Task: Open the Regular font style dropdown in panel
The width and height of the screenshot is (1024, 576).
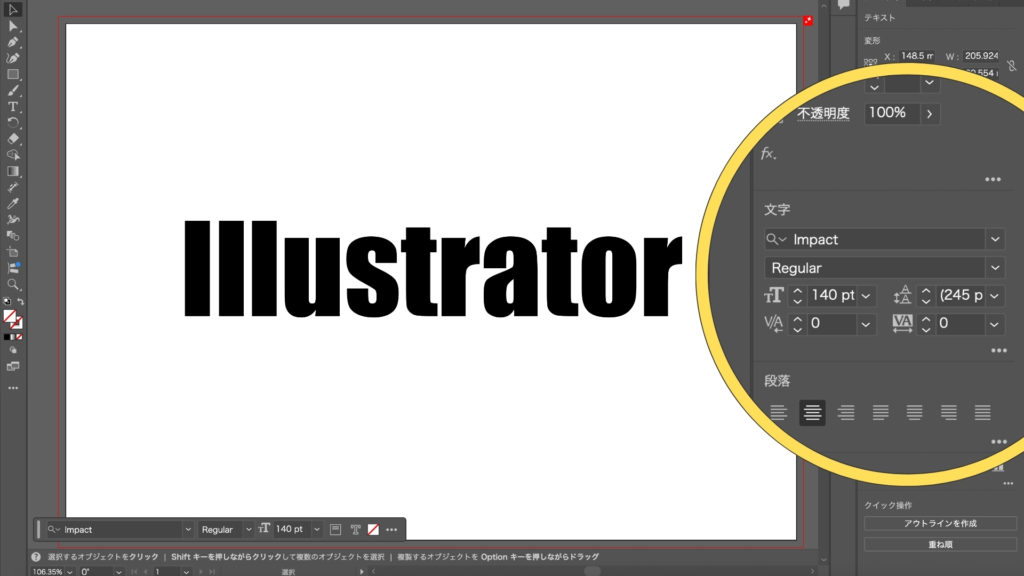Action: 994,268
